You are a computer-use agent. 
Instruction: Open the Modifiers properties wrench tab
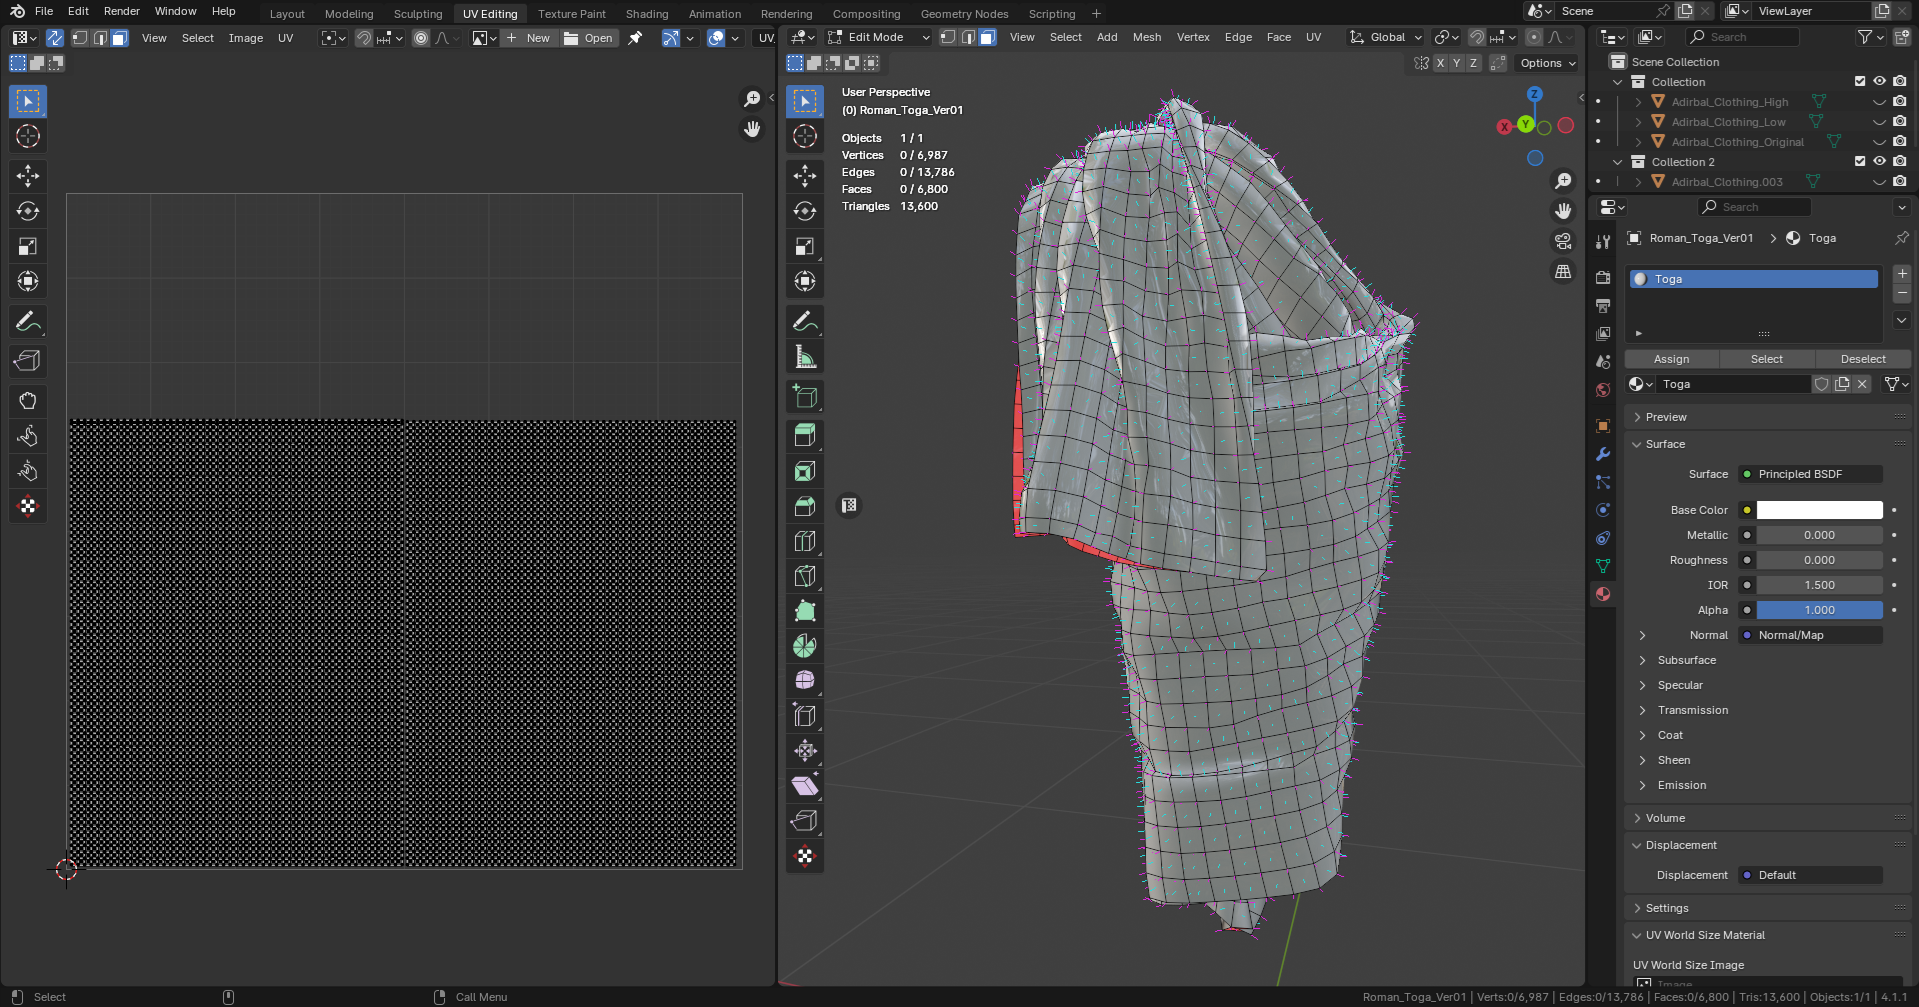tap(1603, 454)
